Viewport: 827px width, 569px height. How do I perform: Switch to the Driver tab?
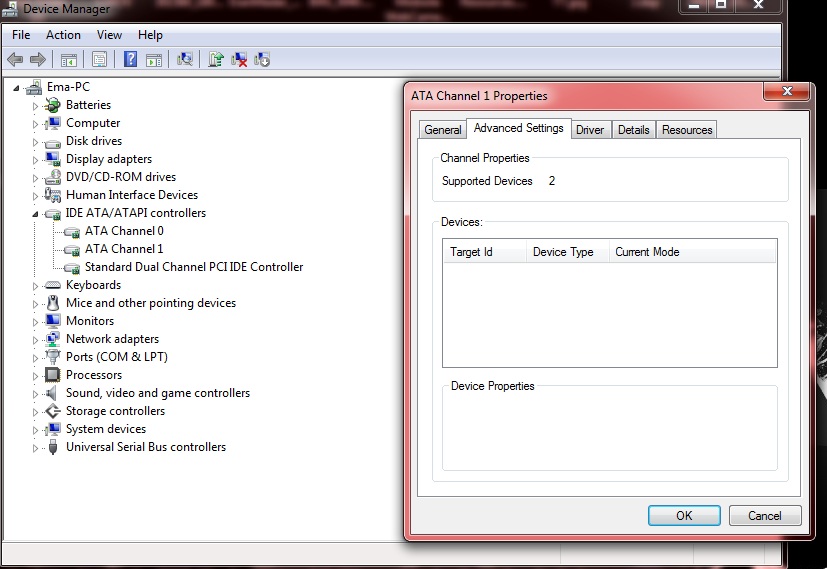click(589, 130)
